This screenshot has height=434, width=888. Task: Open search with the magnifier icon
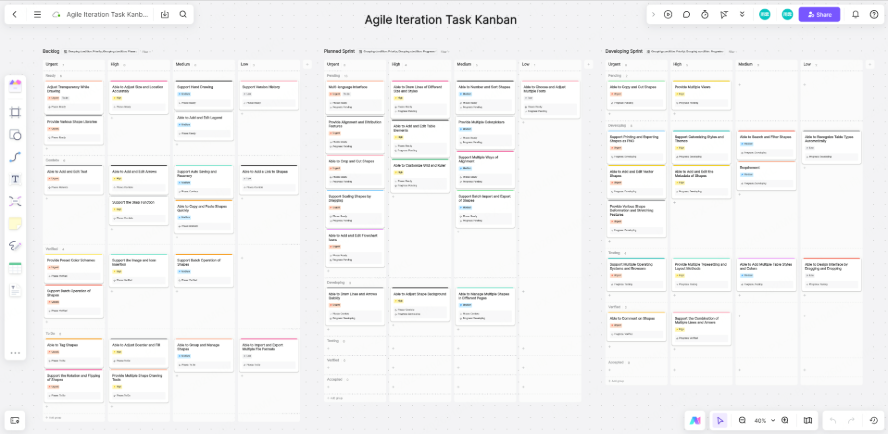[183, 15]
